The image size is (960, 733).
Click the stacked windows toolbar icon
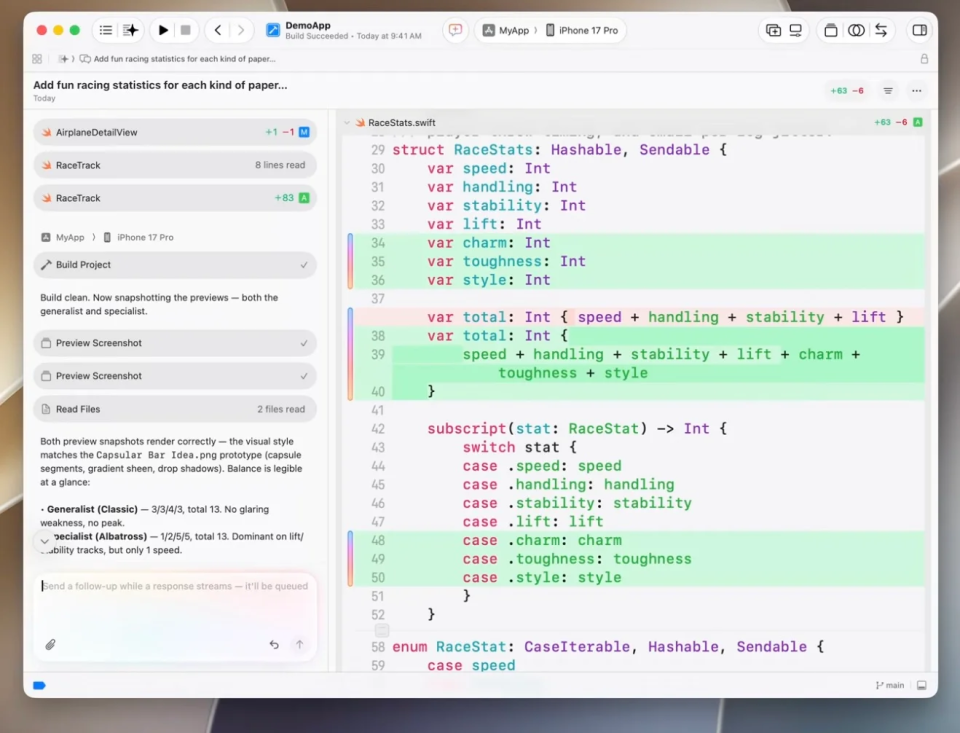pyautogui.click(x=831, y=30)
